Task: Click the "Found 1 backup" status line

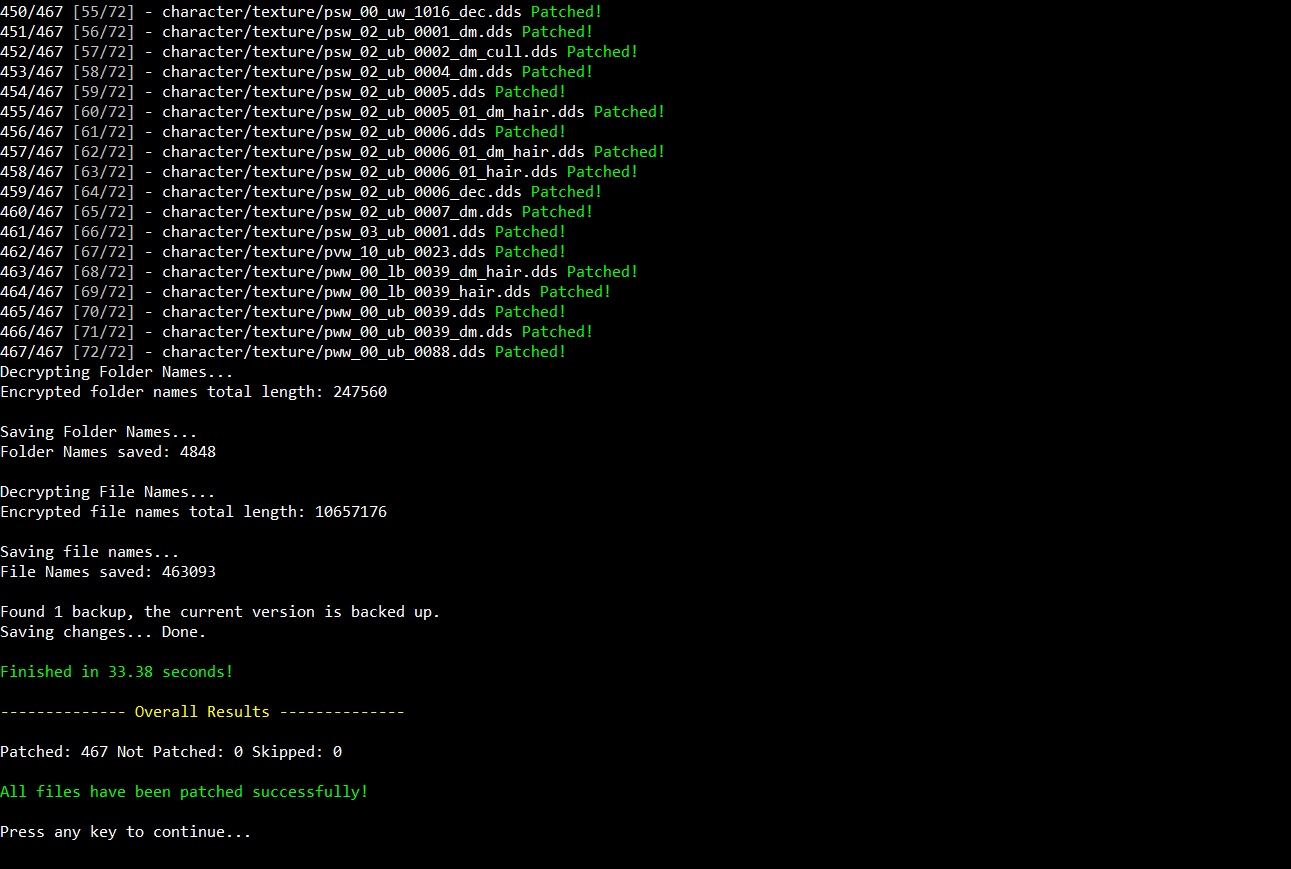Action: pos(220,612)
